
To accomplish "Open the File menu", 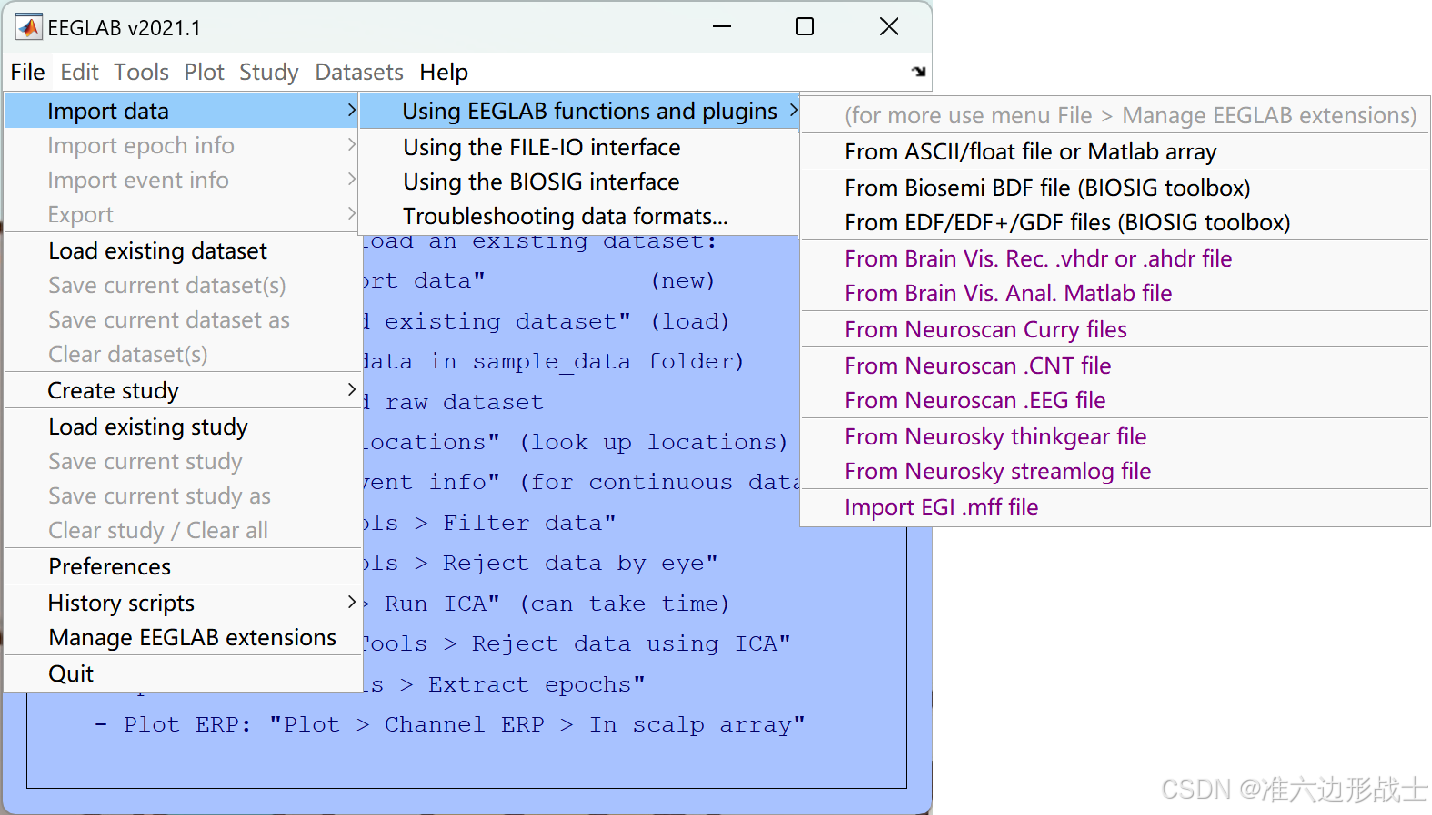I will click(x=28, y=72).
